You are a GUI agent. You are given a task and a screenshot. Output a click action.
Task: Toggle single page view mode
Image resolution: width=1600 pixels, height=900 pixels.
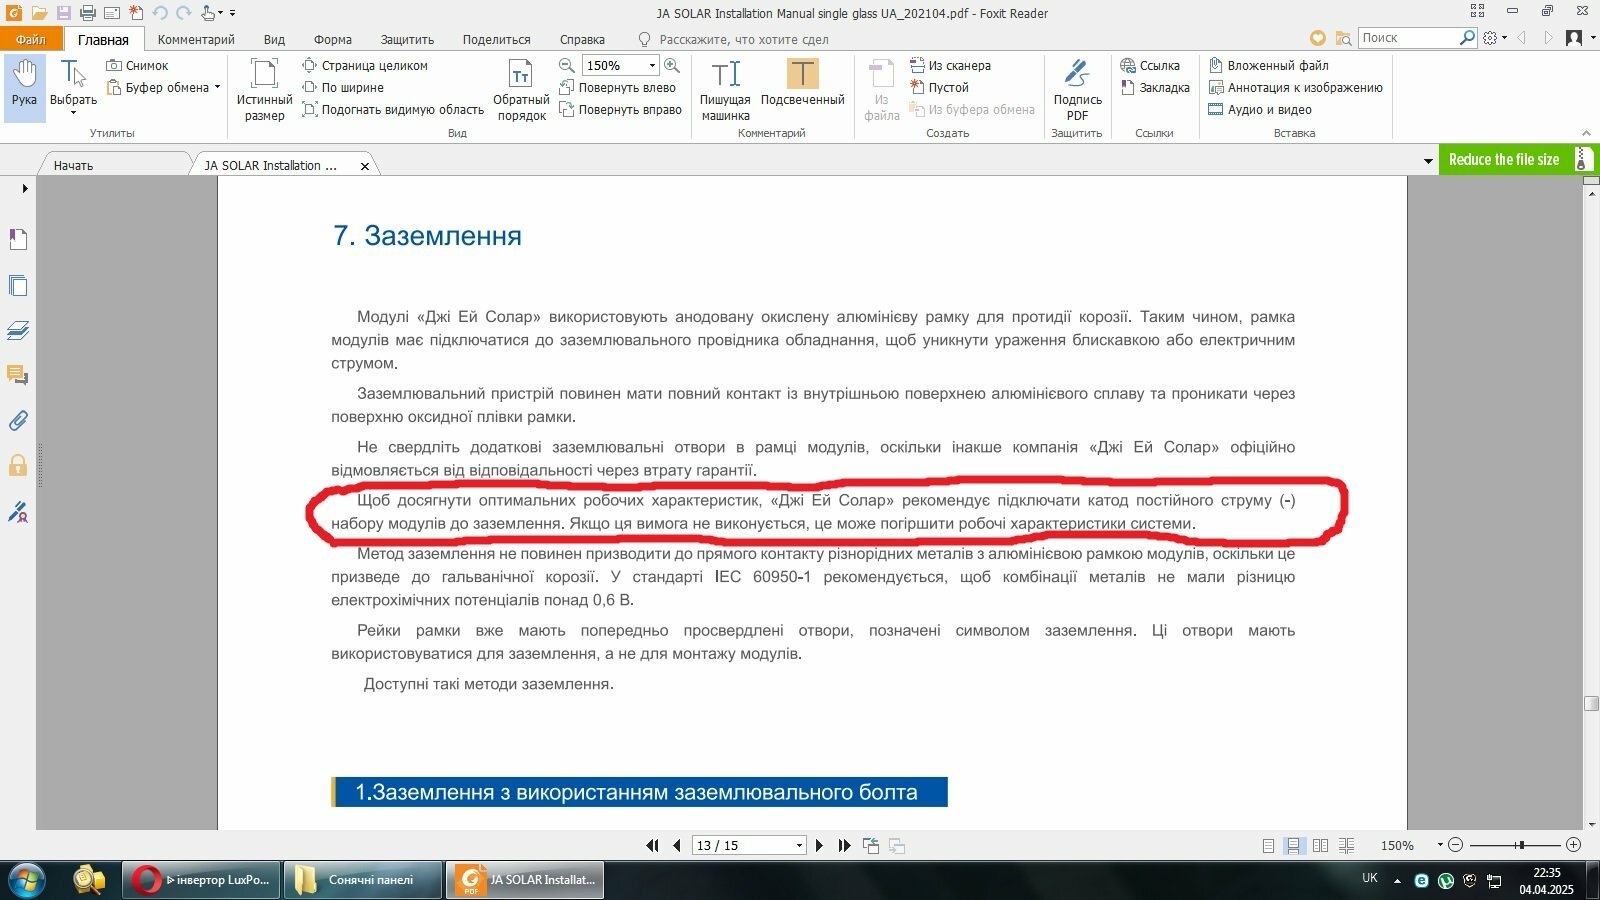[x=1268, y=846]
